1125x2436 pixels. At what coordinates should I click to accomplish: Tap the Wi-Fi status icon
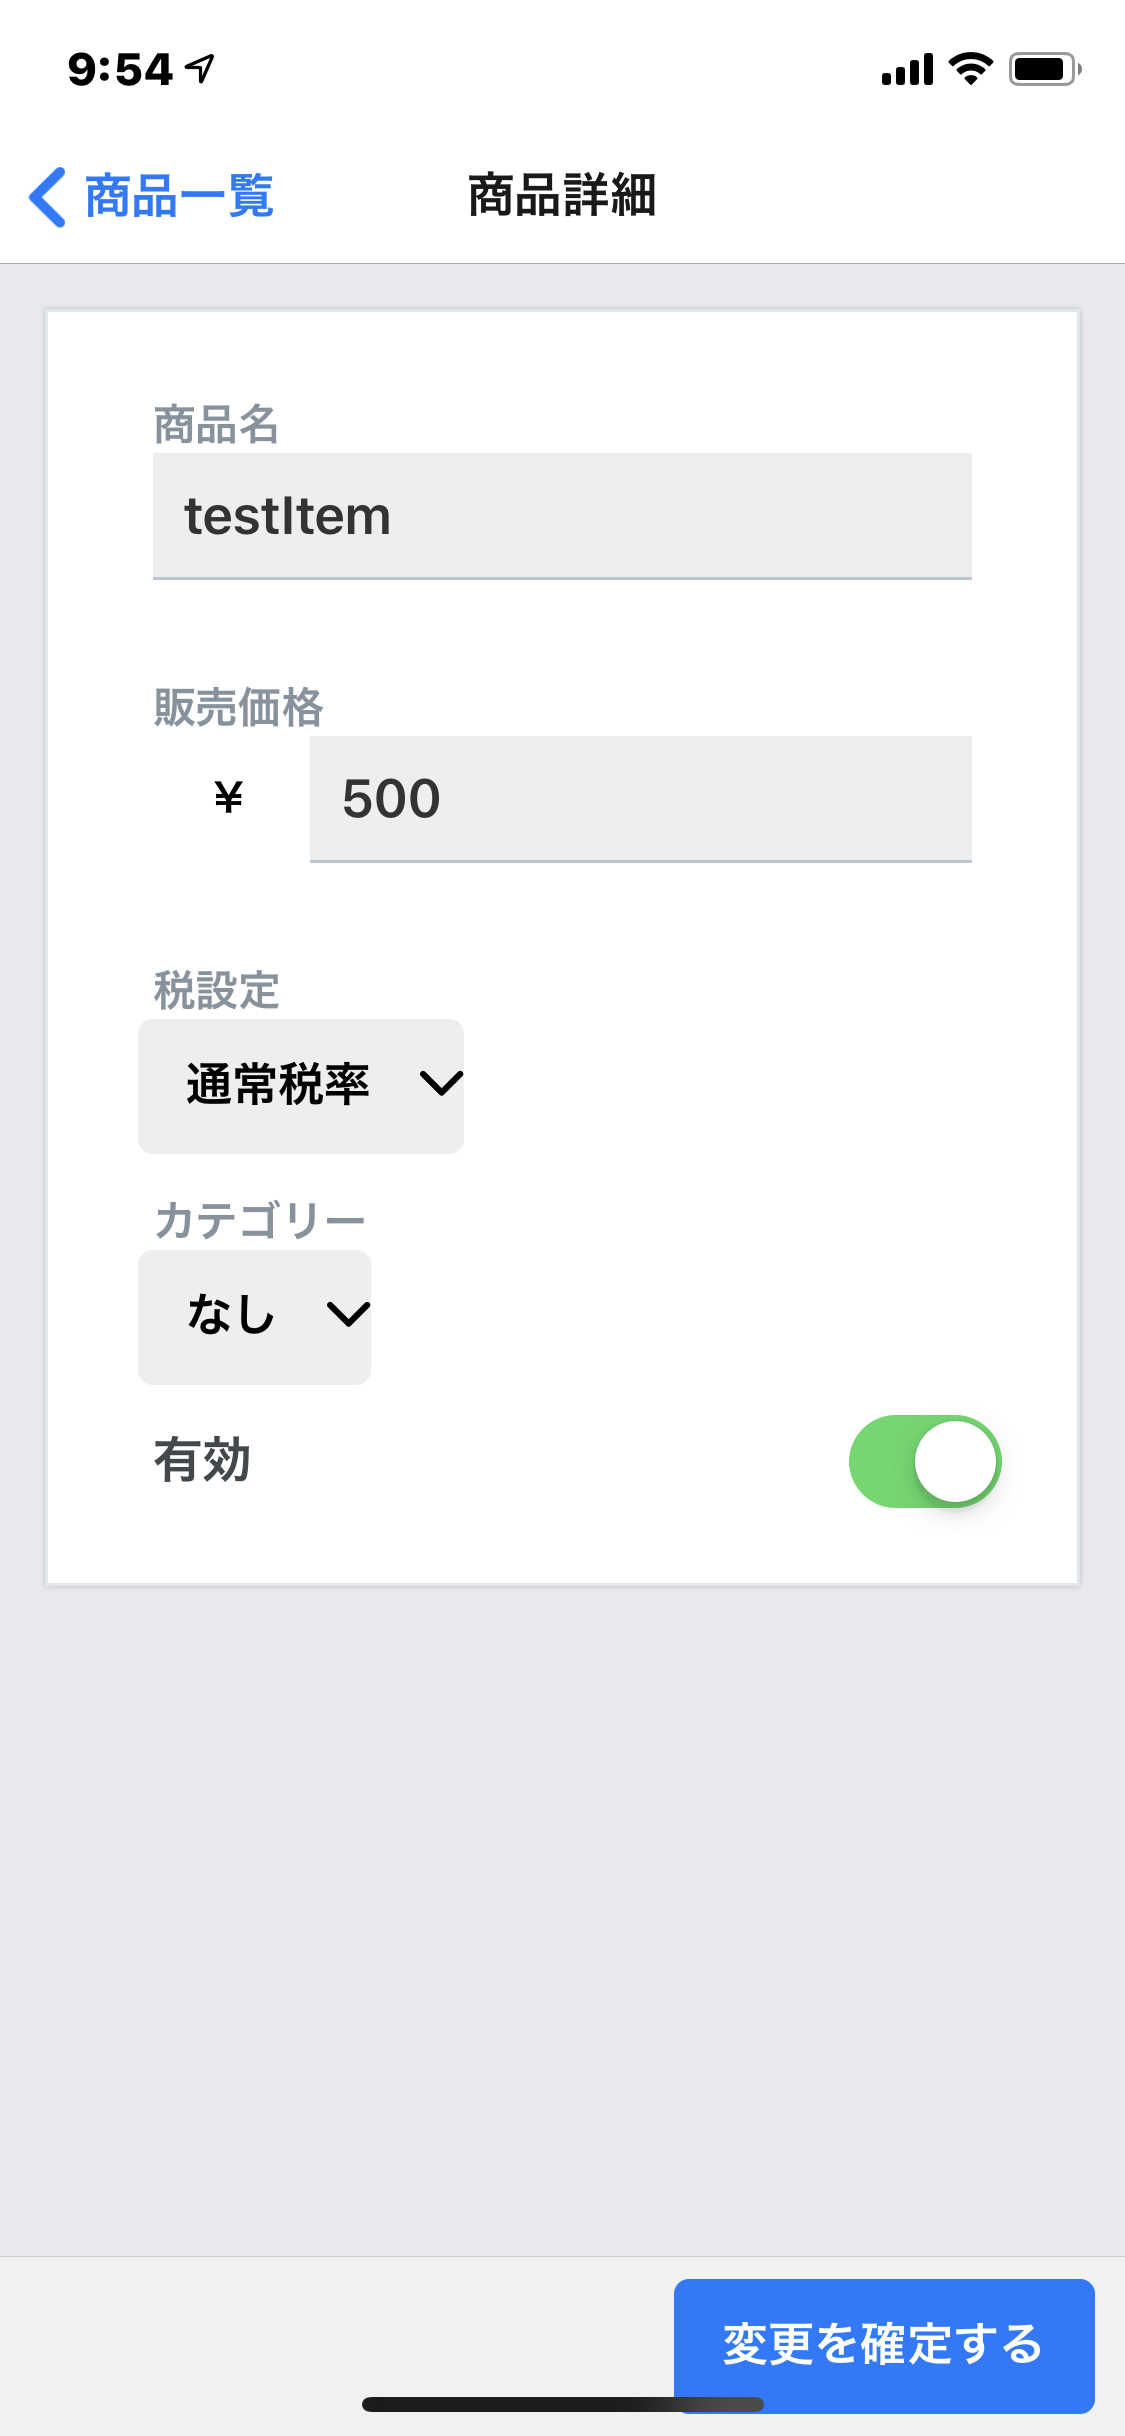[970, 69]
